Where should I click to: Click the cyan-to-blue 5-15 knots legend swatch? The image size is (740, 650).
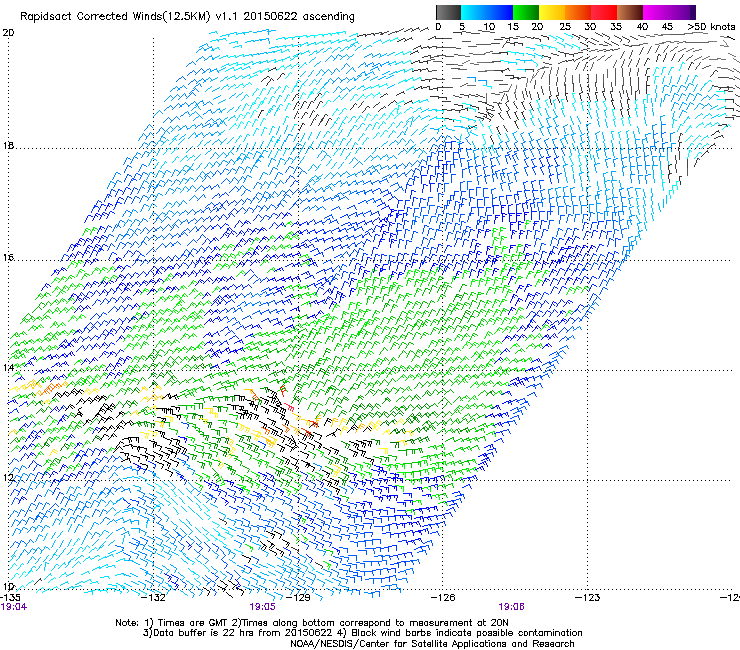[487, 12]
